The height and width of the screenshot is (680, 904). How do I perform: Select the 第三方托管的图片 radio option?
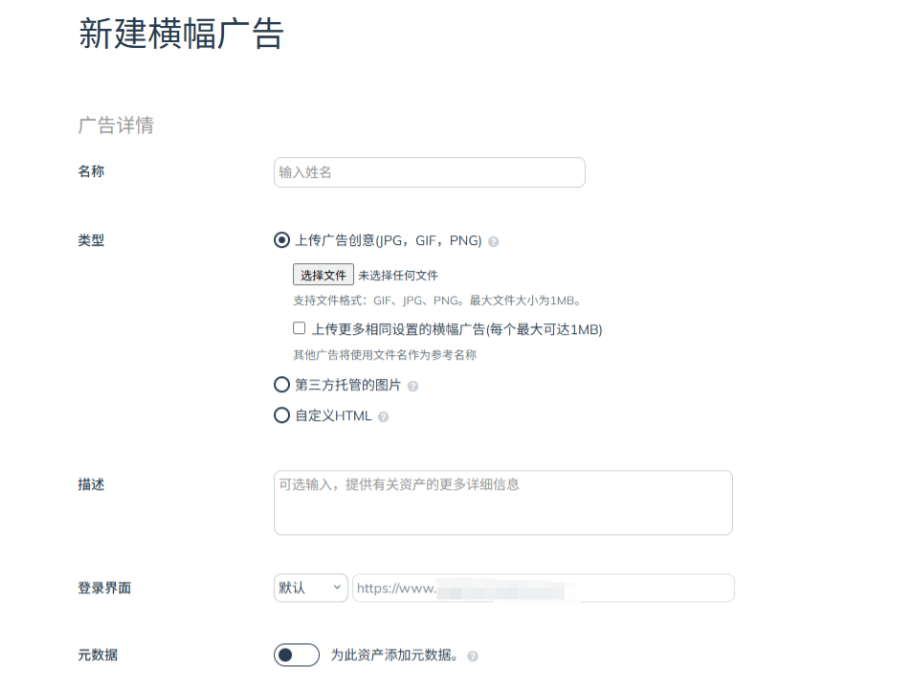281,385
